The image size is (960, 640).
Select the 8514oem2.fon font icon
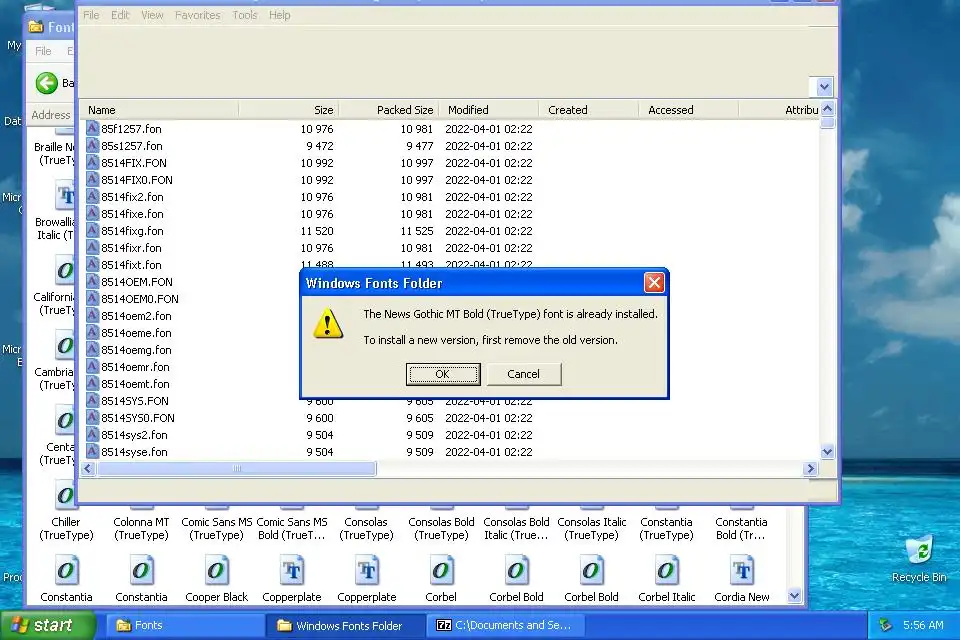click(92, 315)
